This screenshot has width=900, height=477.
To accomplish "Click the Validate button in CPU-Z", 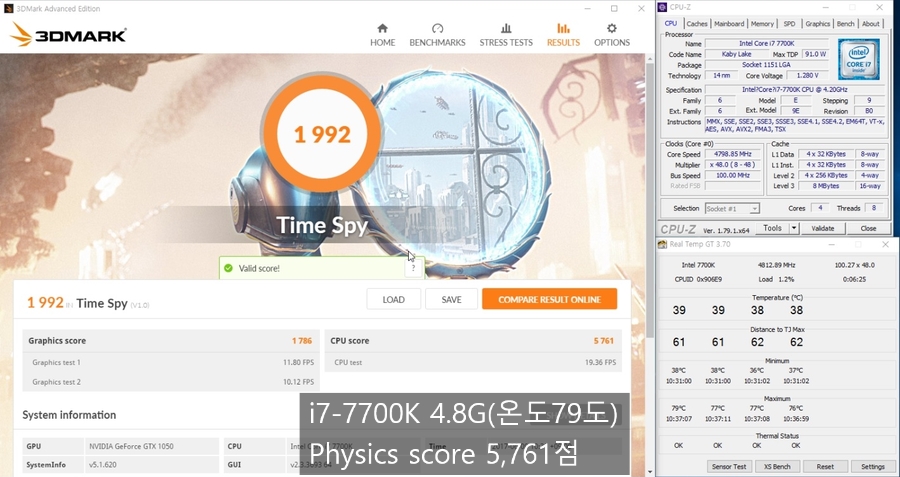I will pyautogui.click(x=823, y=228).
